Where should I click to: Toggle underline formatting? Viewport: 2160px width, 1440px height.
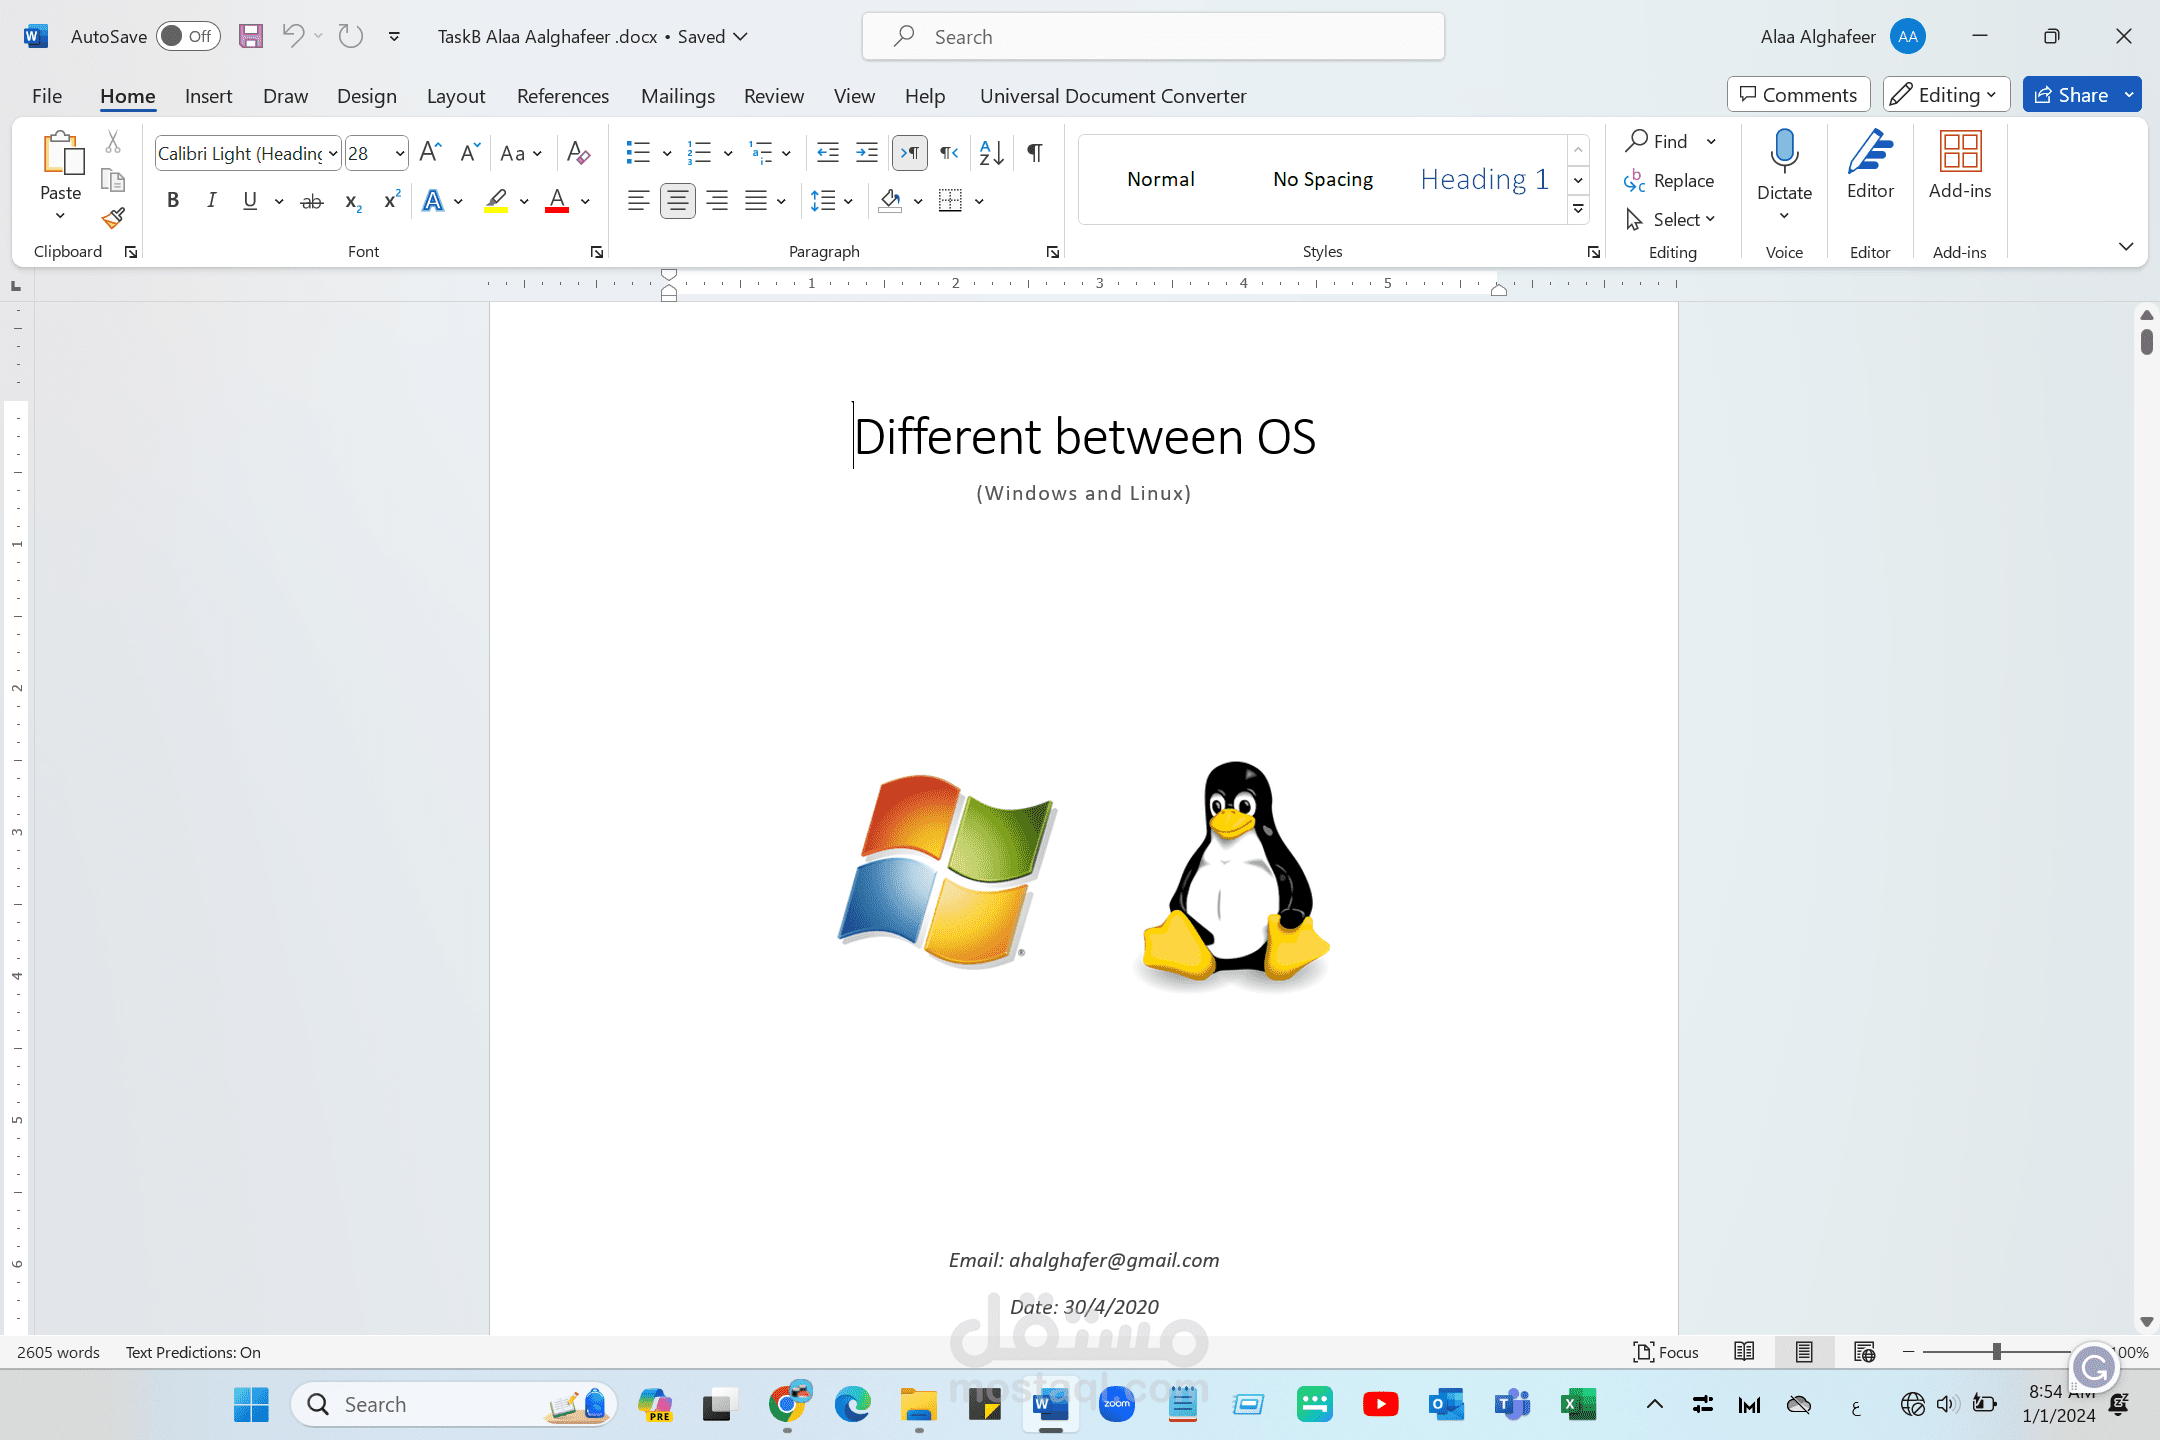[x=250, y=201]
